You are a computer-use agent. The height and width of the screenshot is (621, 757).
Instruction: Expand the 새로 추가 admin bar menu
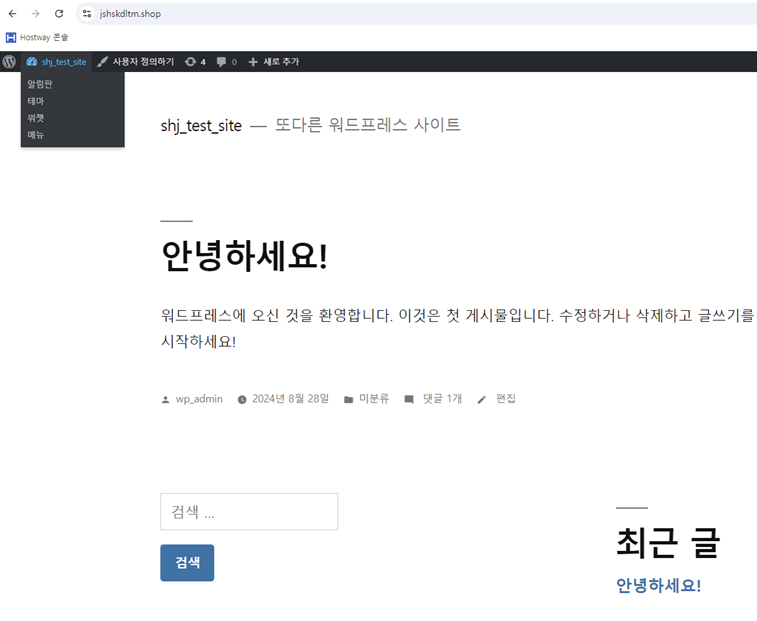click(273, 62)
